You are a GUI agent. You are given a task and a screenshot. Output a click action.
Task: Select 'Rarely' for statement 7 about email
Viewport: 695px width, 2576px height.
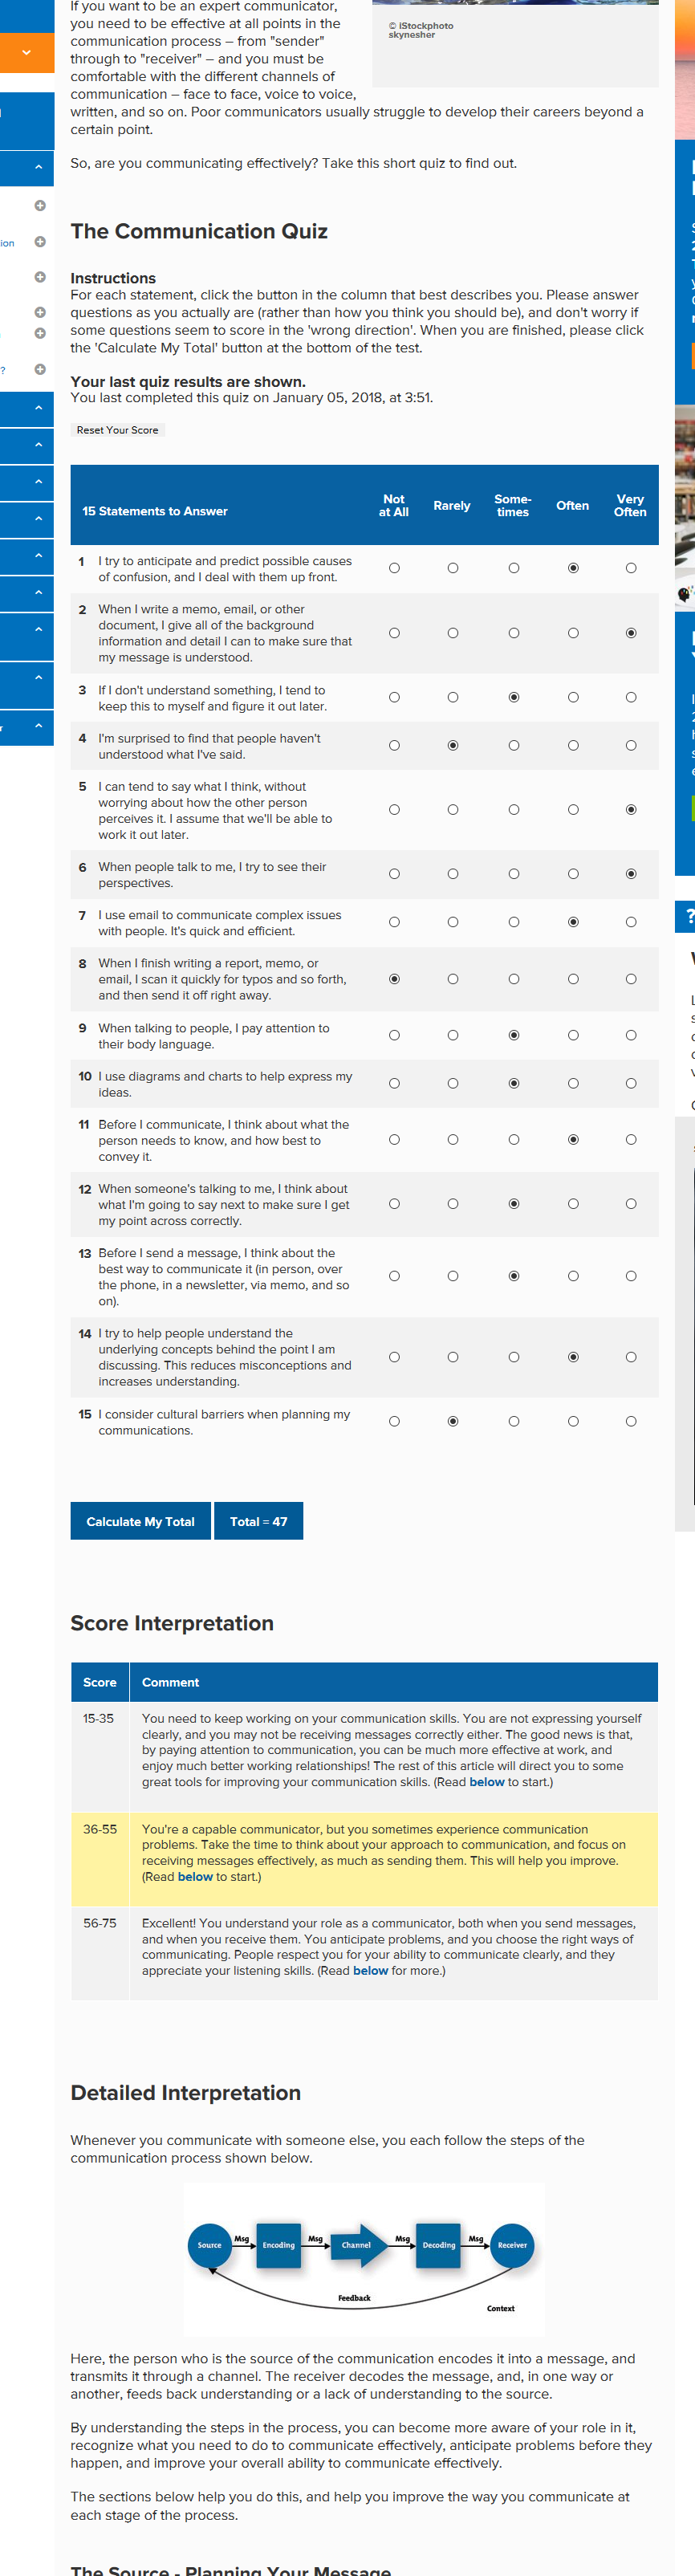point(453,922)
